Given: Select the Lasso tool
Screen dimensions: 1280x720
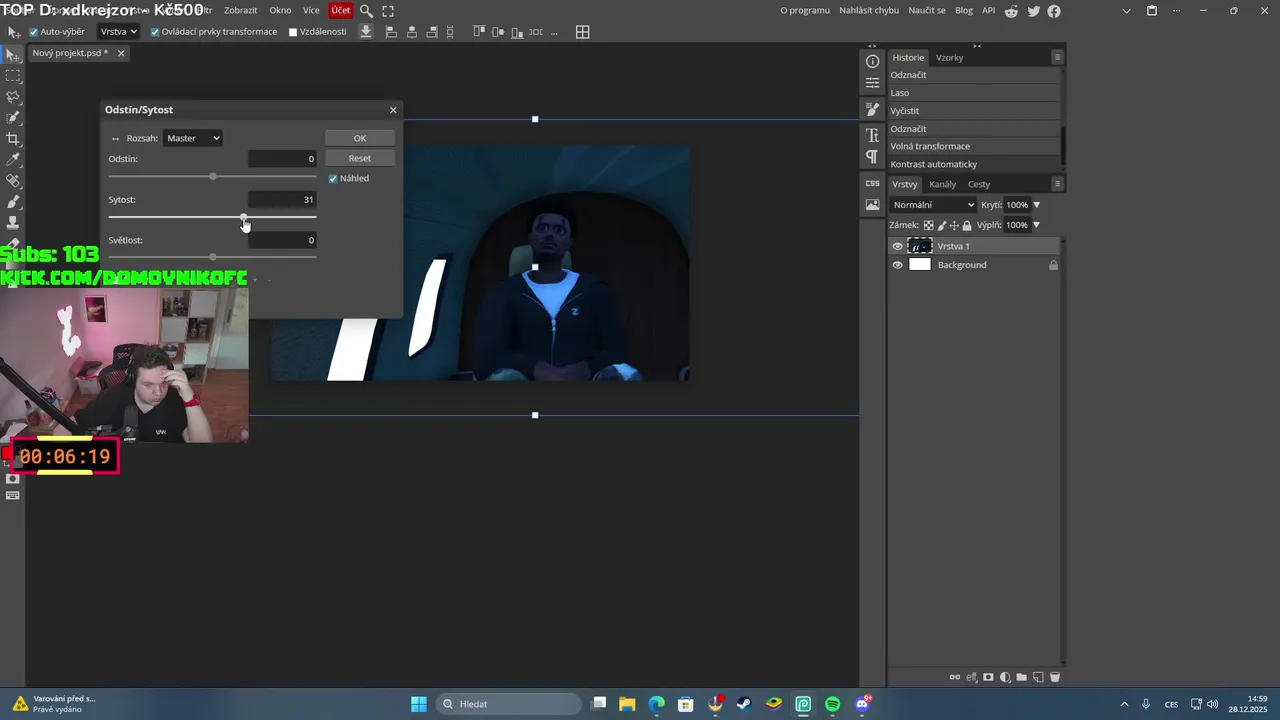Looking at the screenshot, I should (13, 96).
